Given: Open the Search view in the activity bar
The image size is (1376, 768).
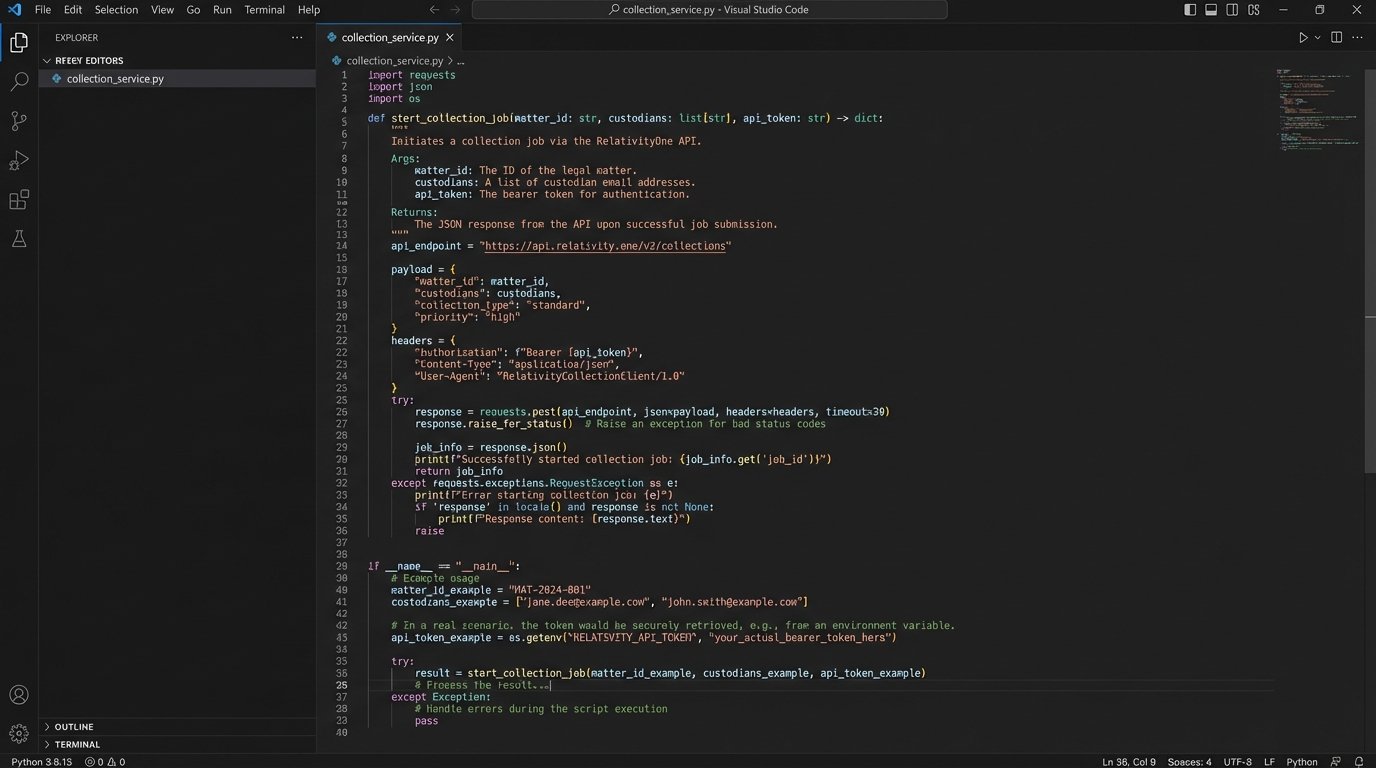Looking at the screenshot, I should (19, 81).
